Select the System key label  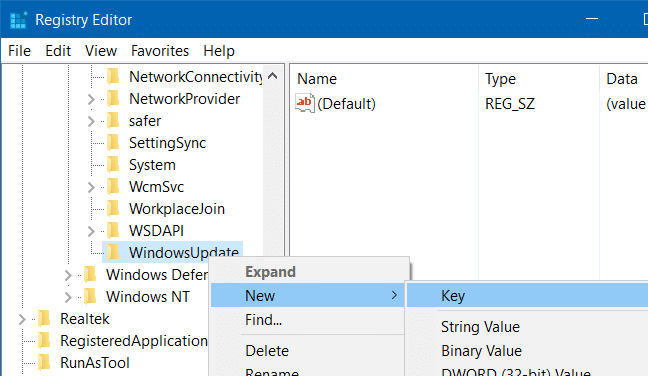[152, 165]
